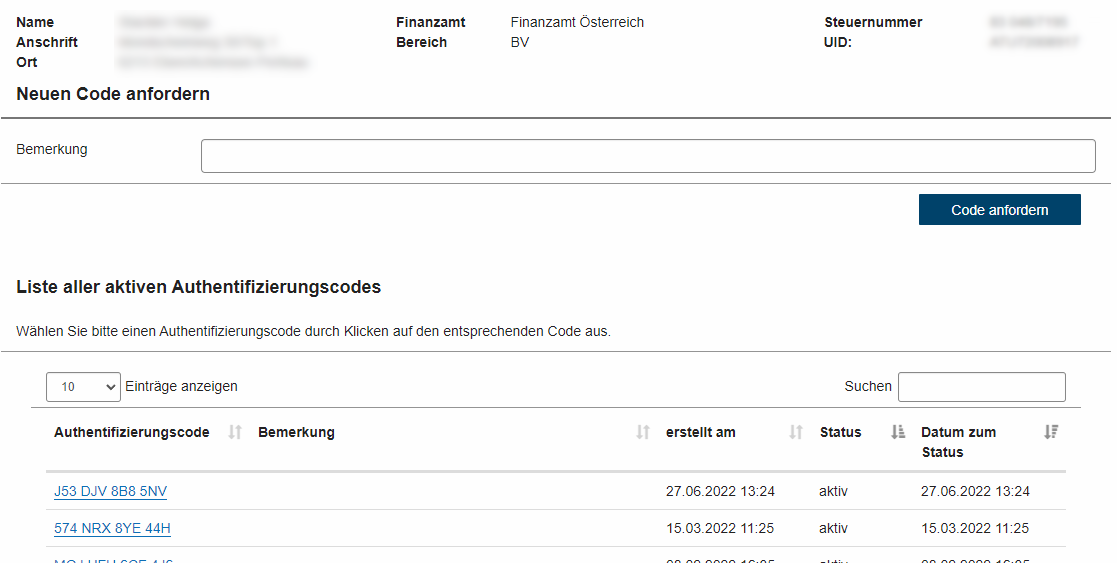Focus the Bemerkung text input field
1117x563 pixels.
[x=648, y=156]
